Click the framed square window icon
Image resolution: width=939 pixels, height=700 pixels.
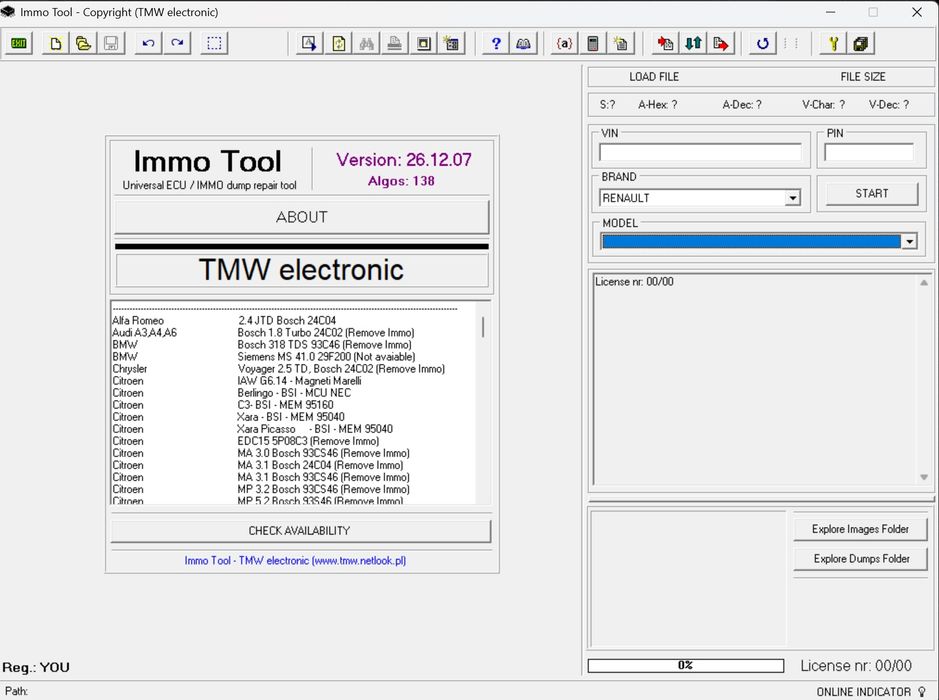pos(423,43)
